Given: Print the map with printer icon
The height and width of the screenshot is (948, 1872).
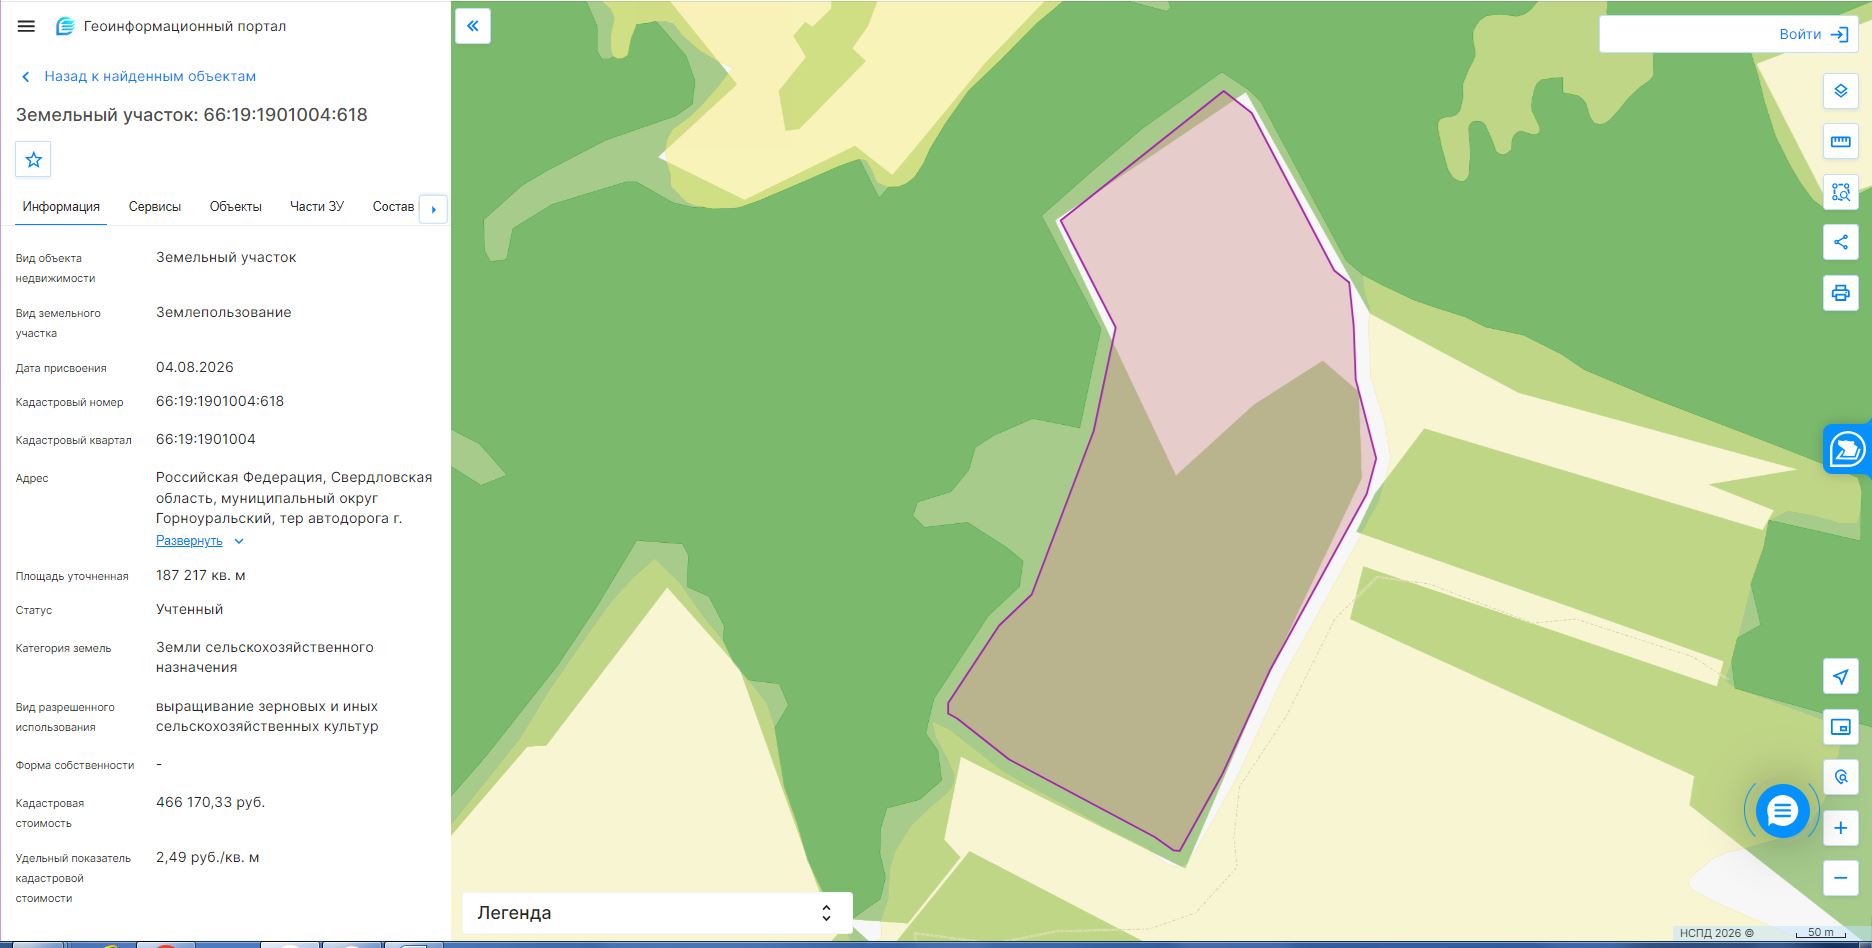Looking at the screenshot, I should click(1840, 293).
